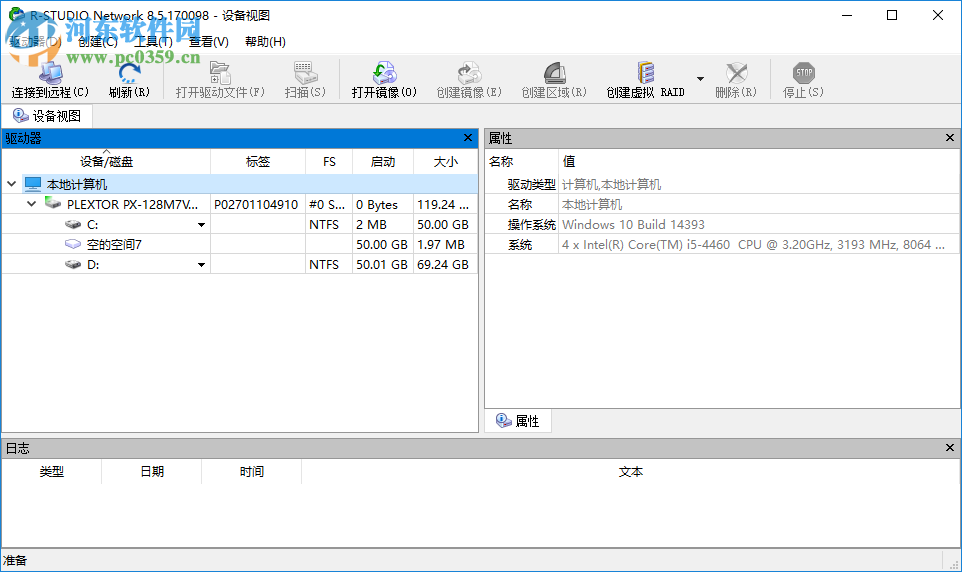Viewport: 962px width, 572px height.
Task: Close the 日志 panel
Action: 950,447
